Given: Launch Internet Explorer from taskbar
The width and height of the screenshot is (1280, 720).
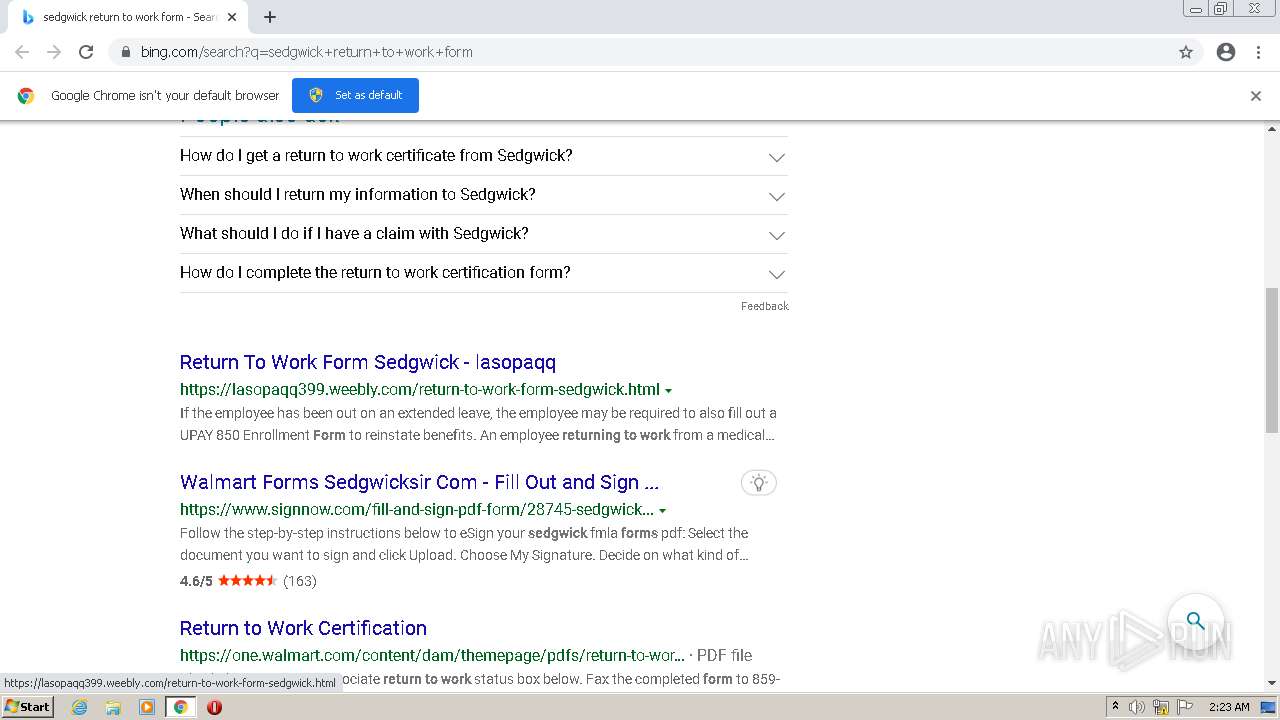Looking at the screenshot, I should click(79, 707).
